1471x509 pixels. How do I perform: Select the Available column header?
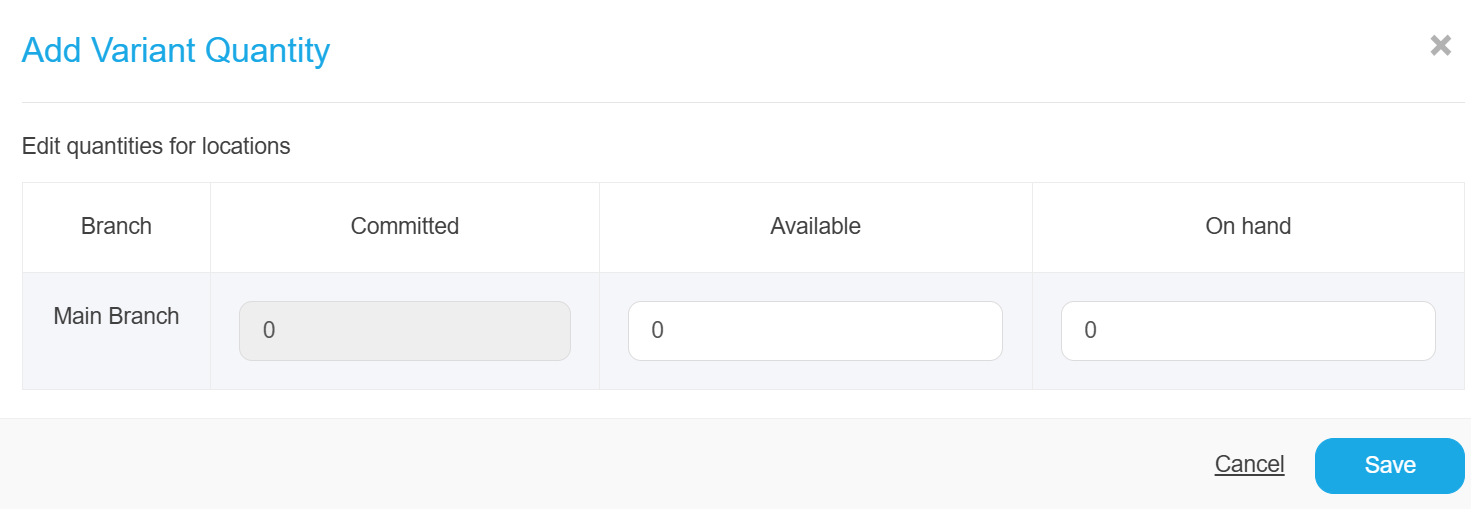pyautogui.click(x=815, y=226)
